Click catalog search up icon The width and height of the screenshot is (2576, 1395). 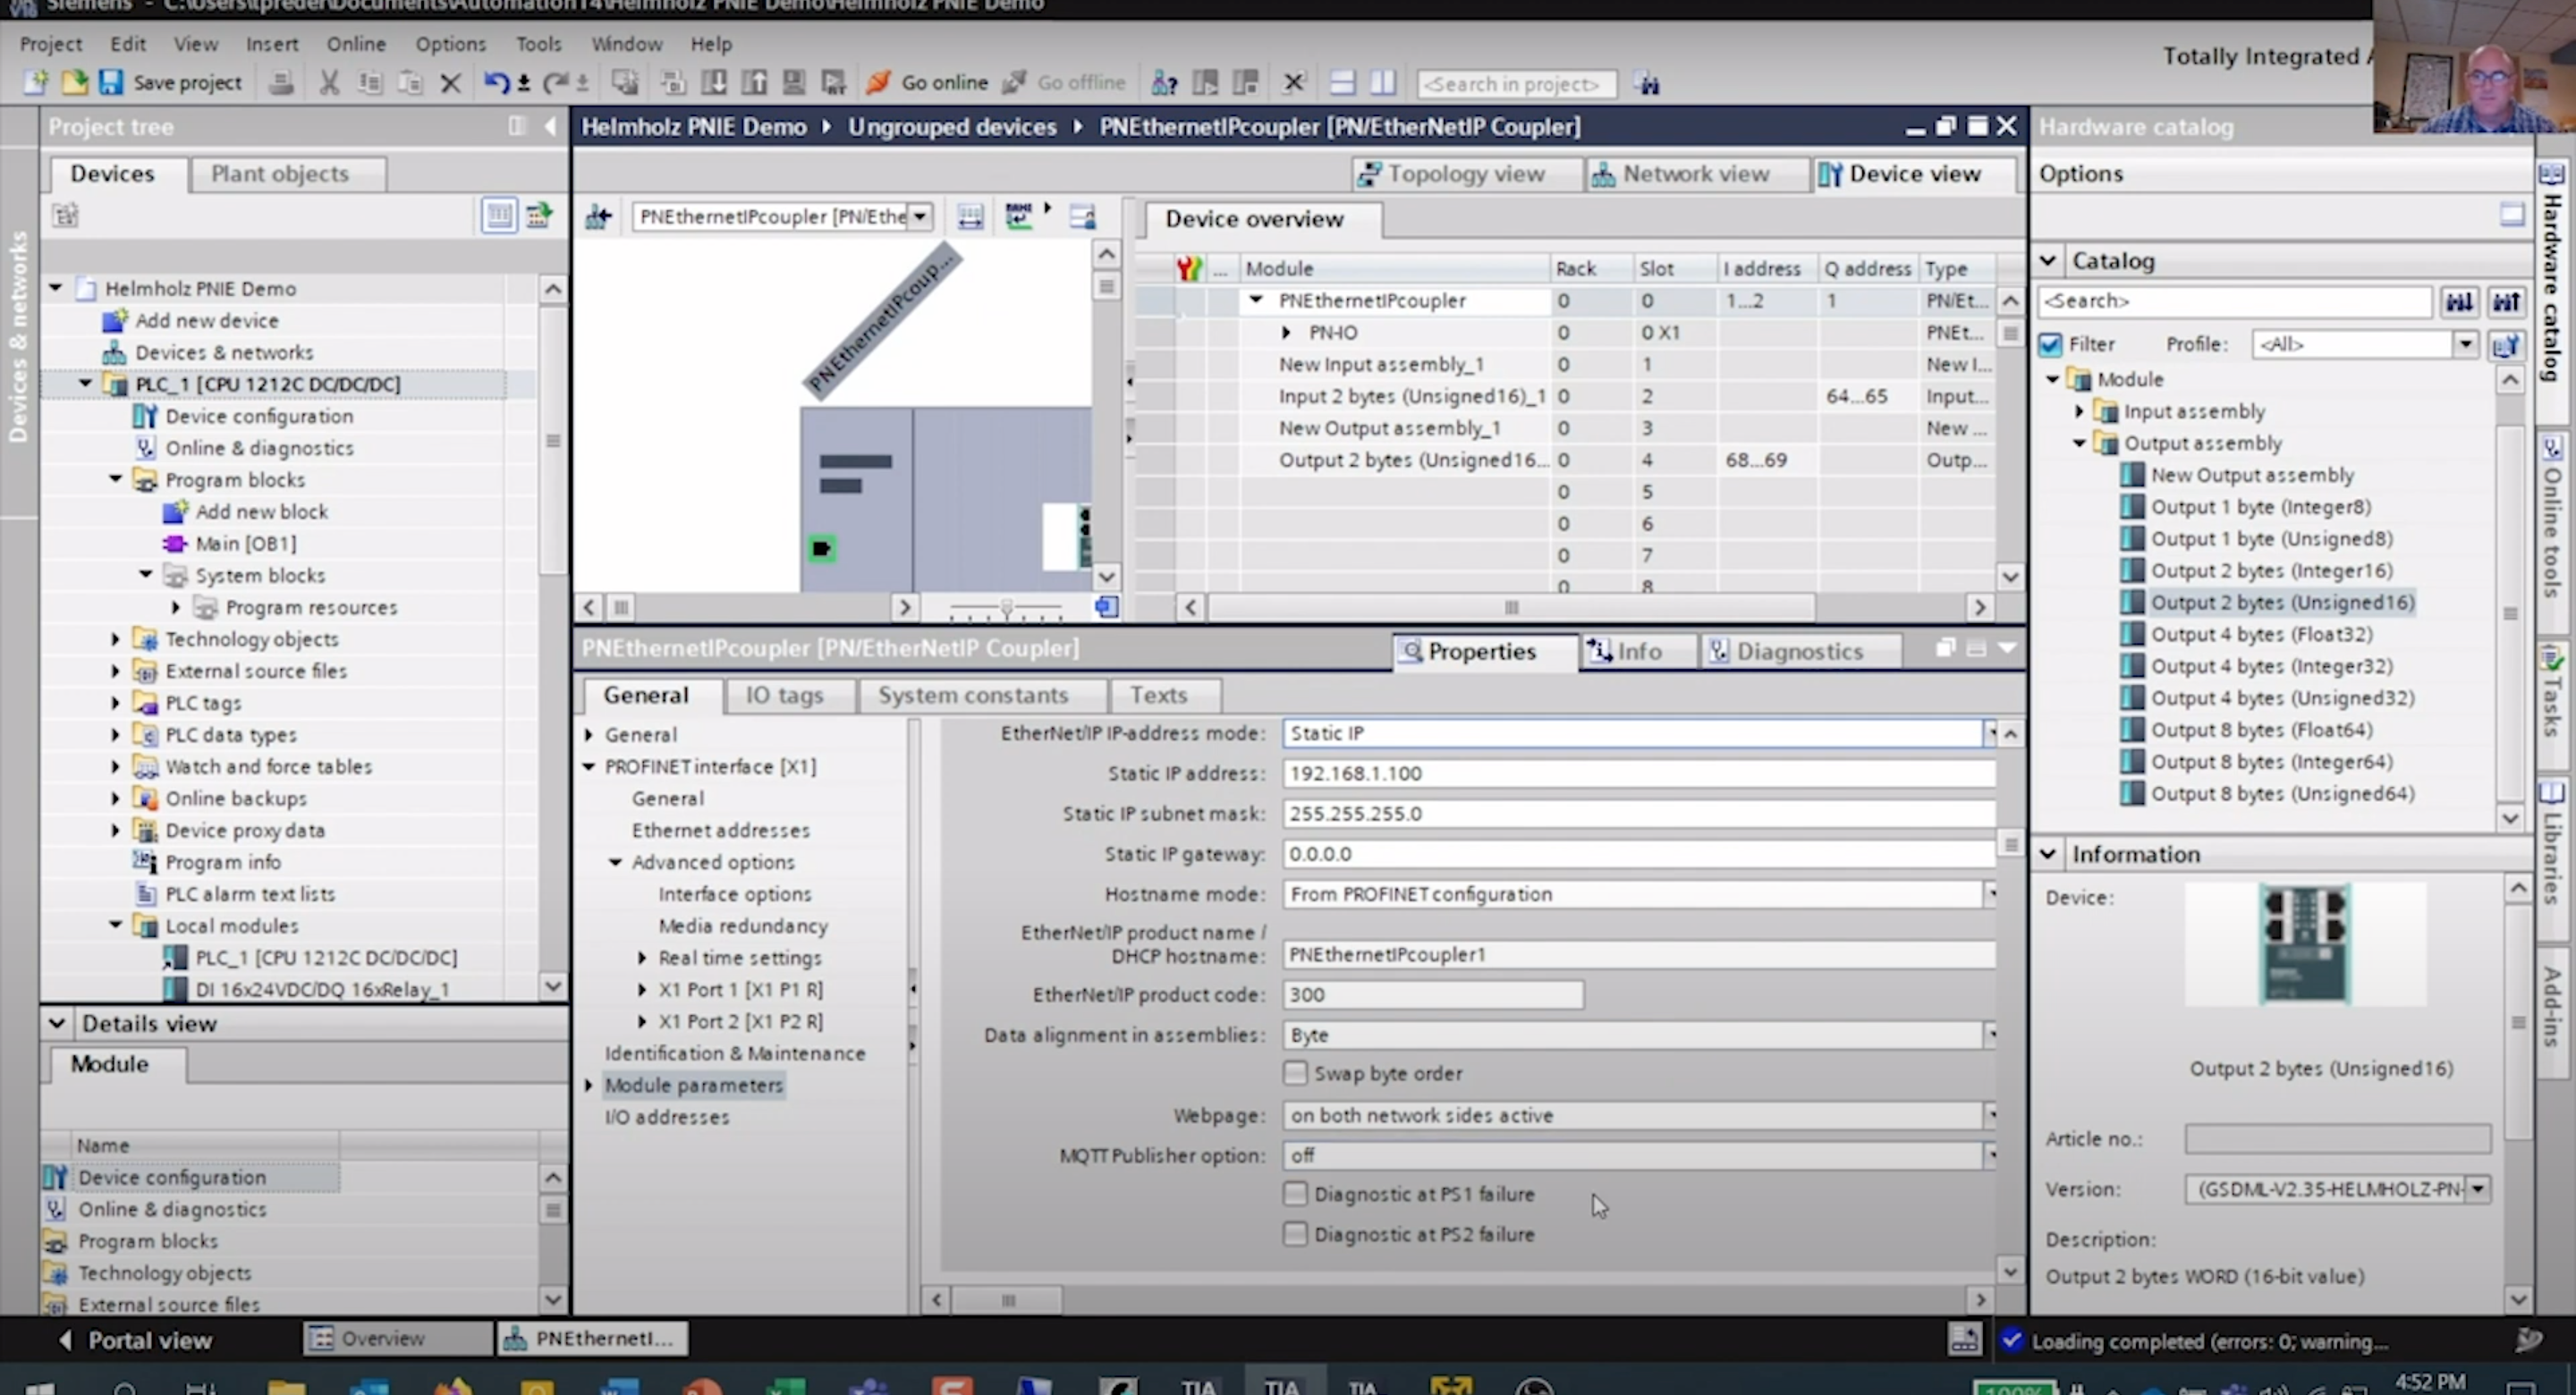(2505, 301)
